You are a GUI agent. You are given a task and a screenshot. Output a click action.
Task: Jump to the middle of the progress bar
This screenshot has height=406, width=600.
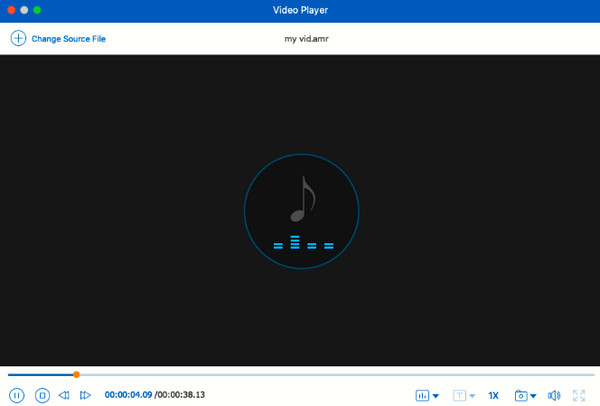301,375
